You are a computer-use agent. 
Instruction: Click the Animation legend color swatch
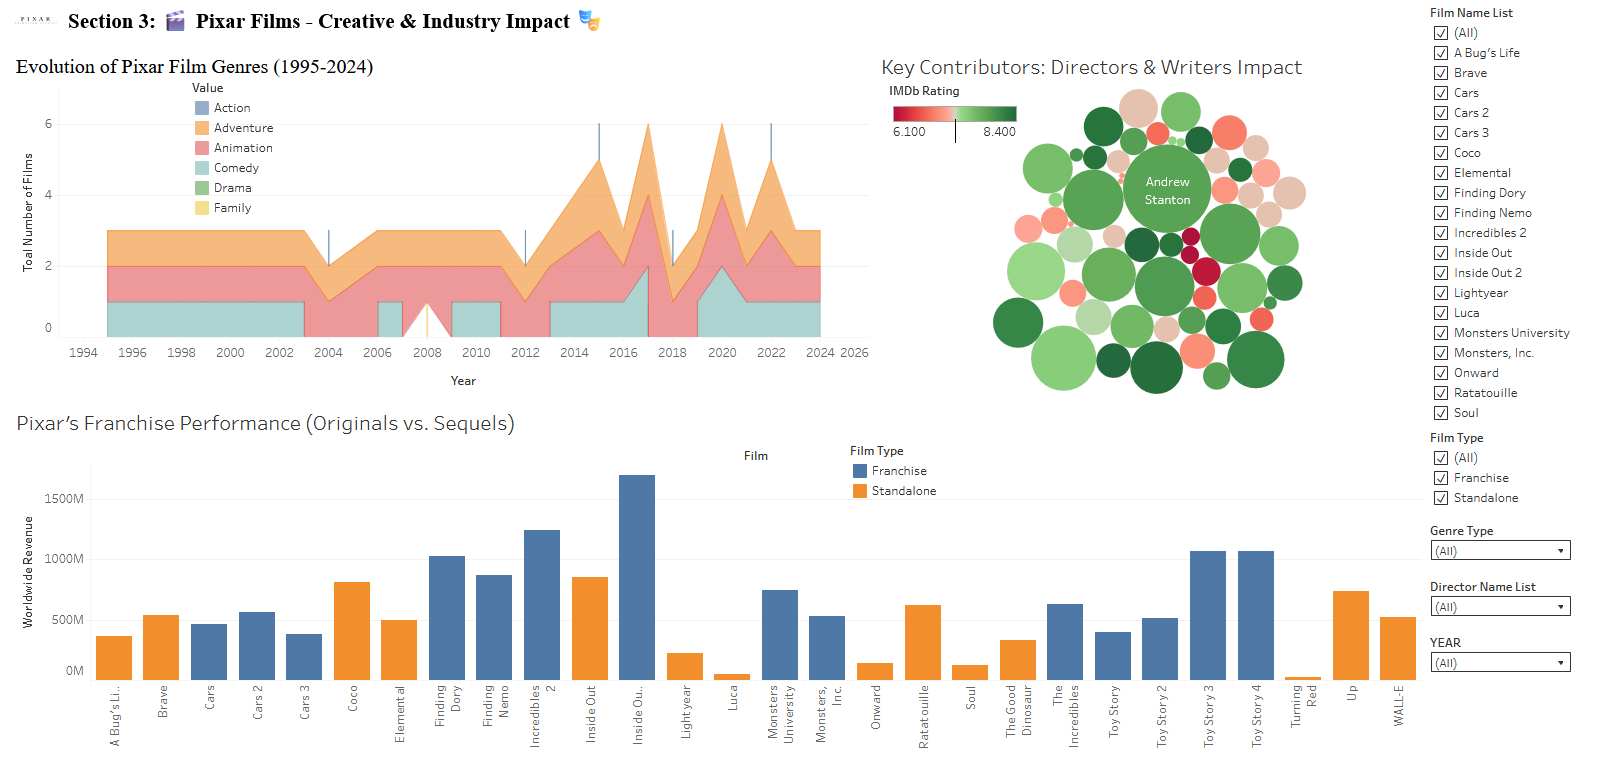pyautogui.click(x=202, y=148)
